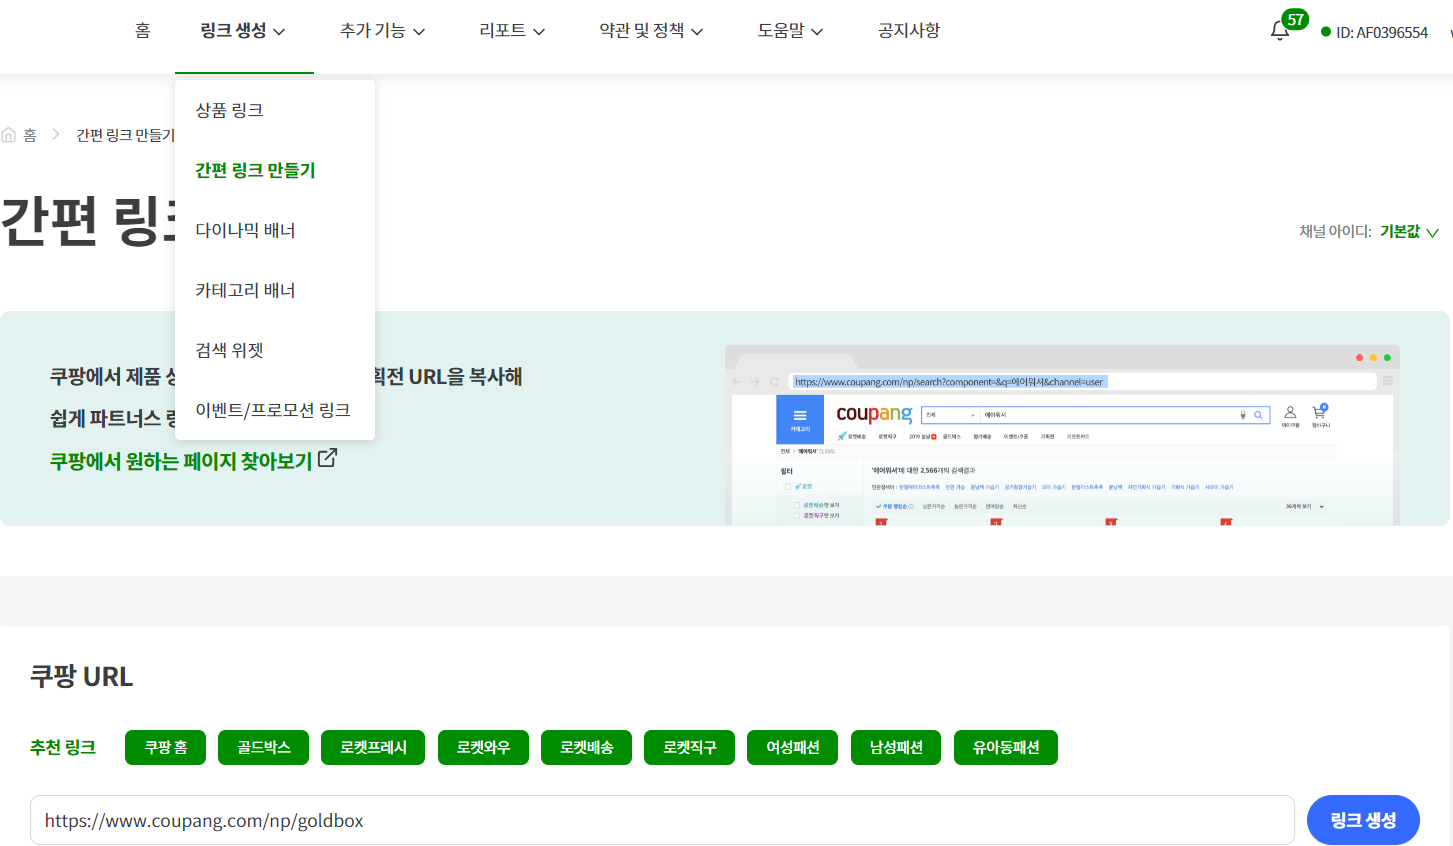
Task: Choose 다이나믹 배너 from menu
Action: [x=275, y=230]
